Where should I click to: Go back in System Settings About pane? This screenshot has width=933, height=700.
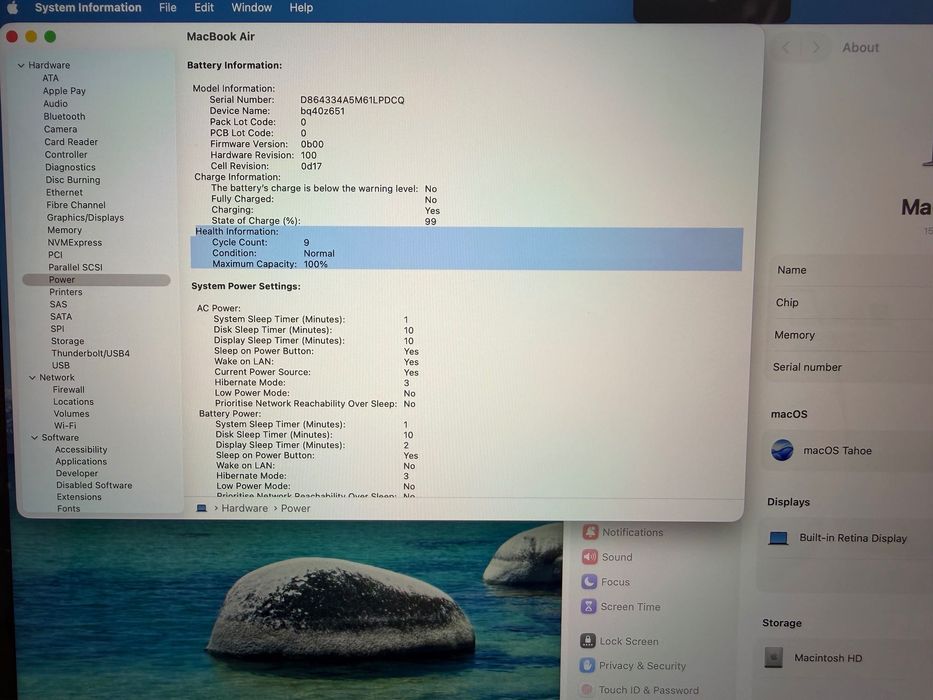[x=786, y=48]
